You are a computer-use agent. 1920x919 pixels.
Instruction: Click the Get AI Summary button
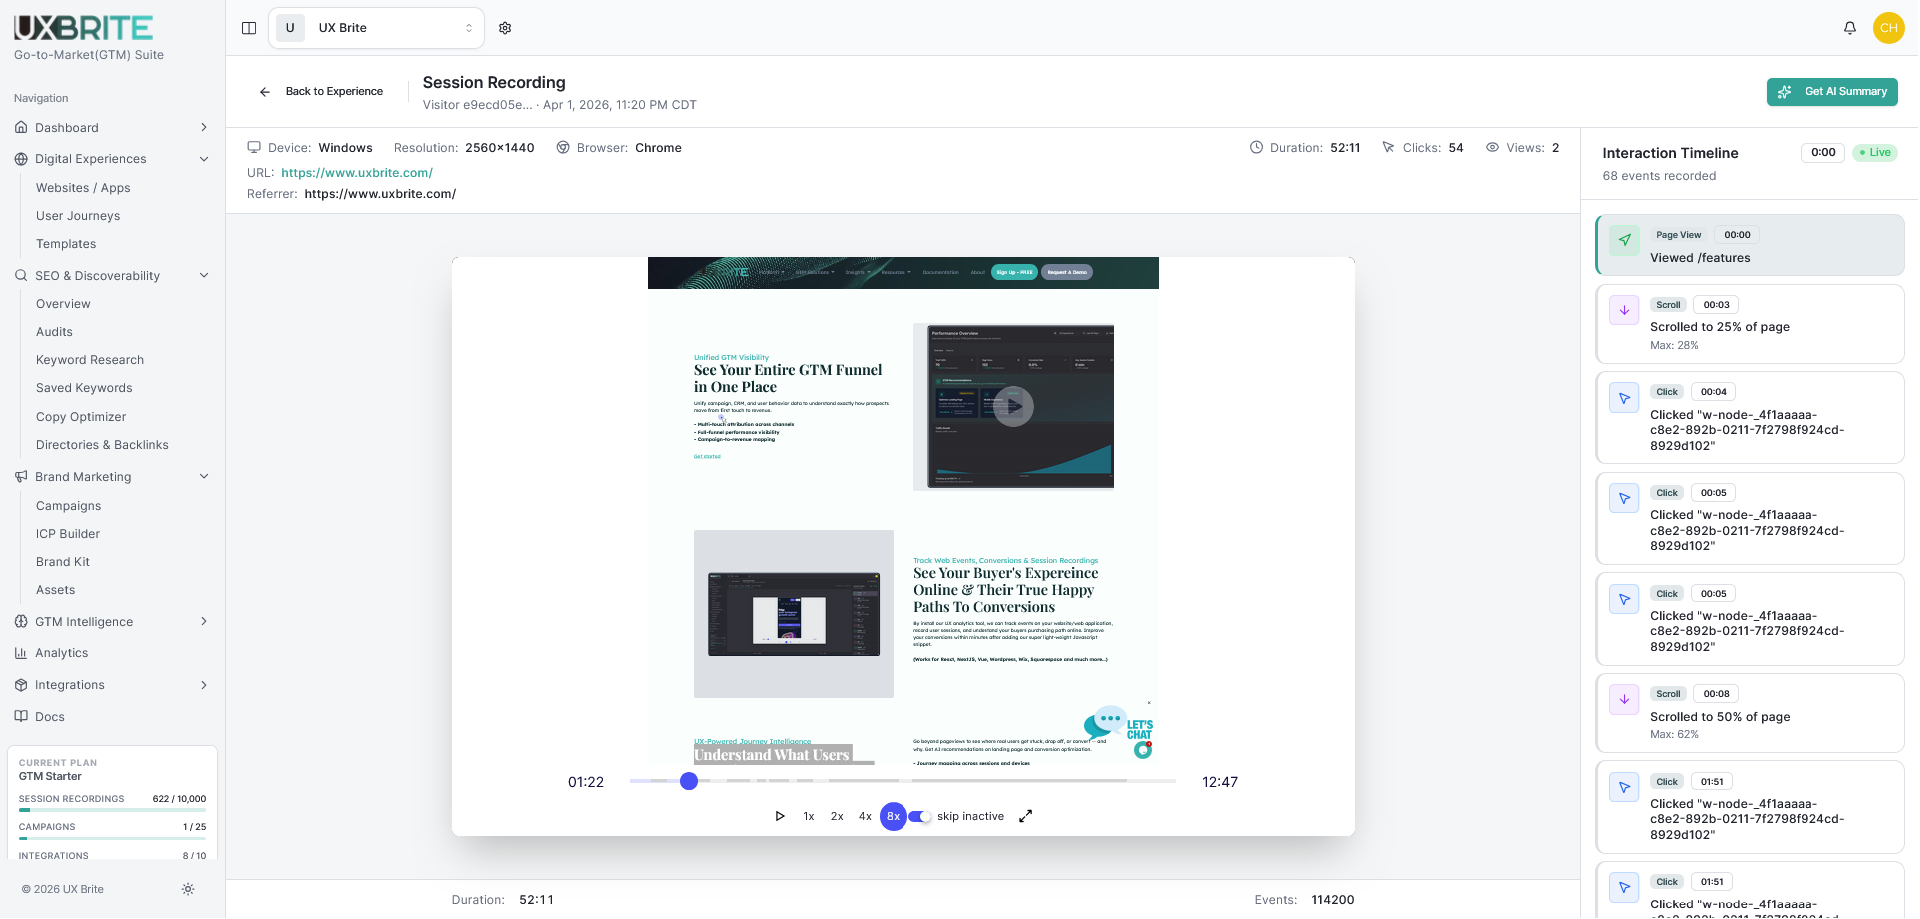point(1832,92)
